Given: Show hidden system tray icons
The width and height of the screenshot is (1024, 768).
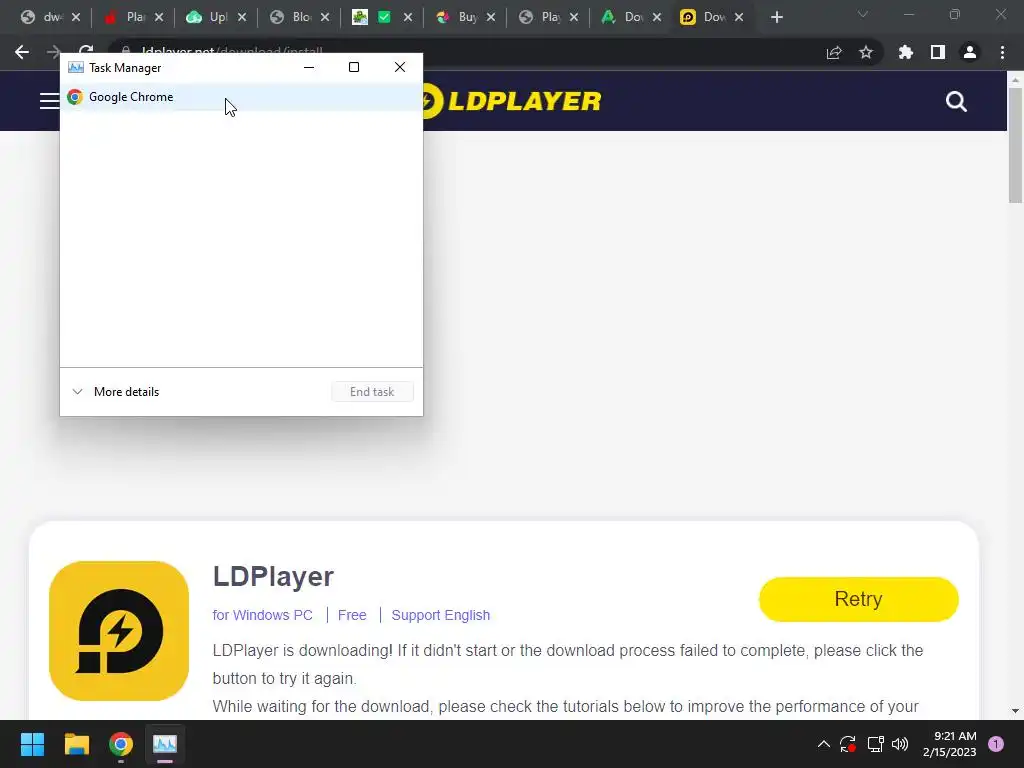Looking at the screenshot, I should pyautogui.click(x=824, y=744).
